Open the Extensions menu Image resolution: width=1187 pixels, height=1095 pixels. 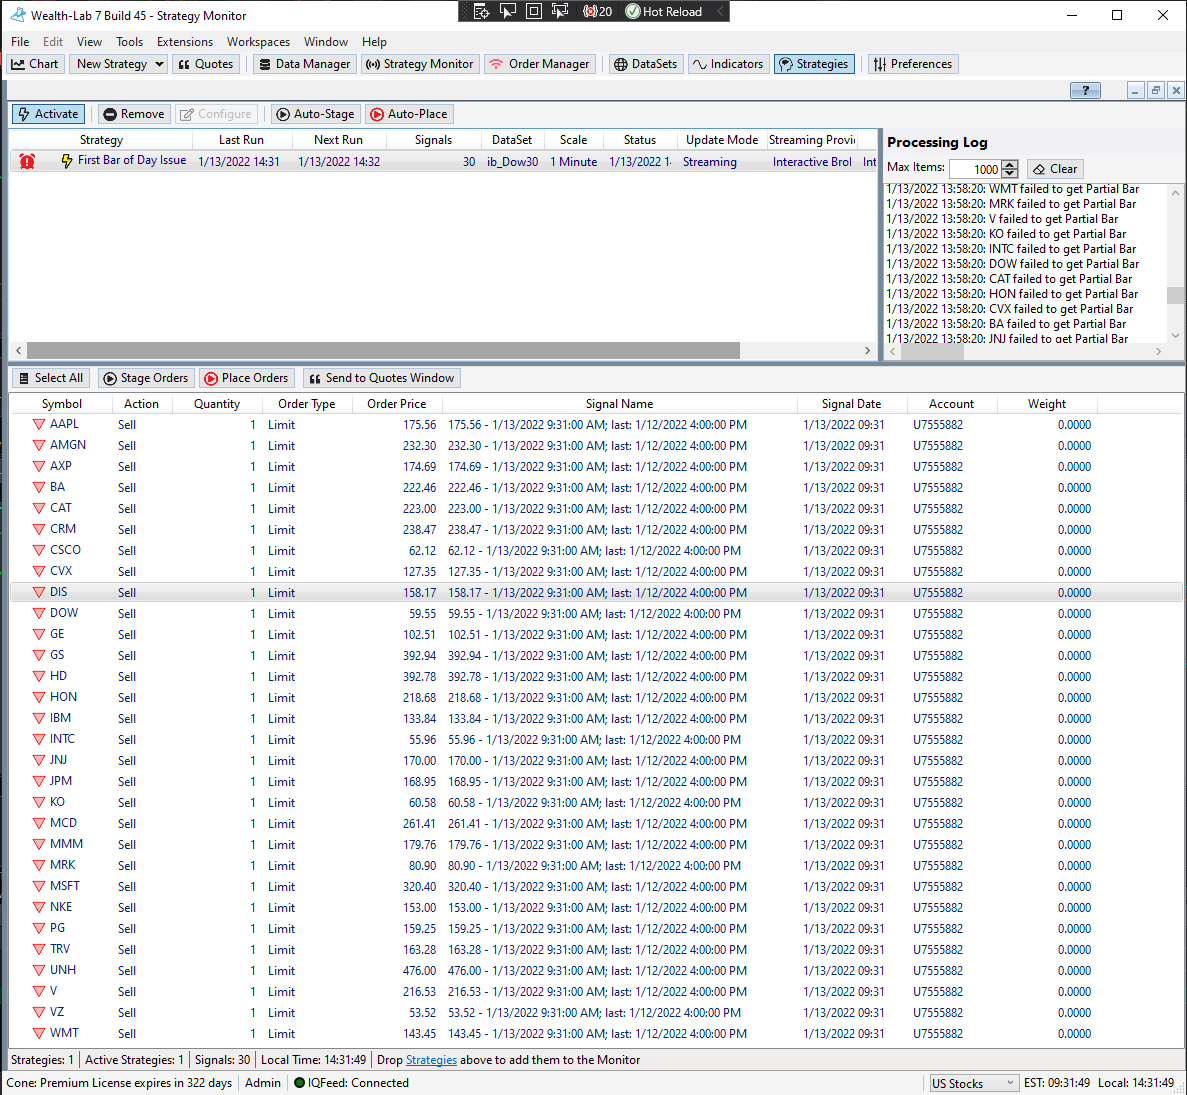(185, 42)
